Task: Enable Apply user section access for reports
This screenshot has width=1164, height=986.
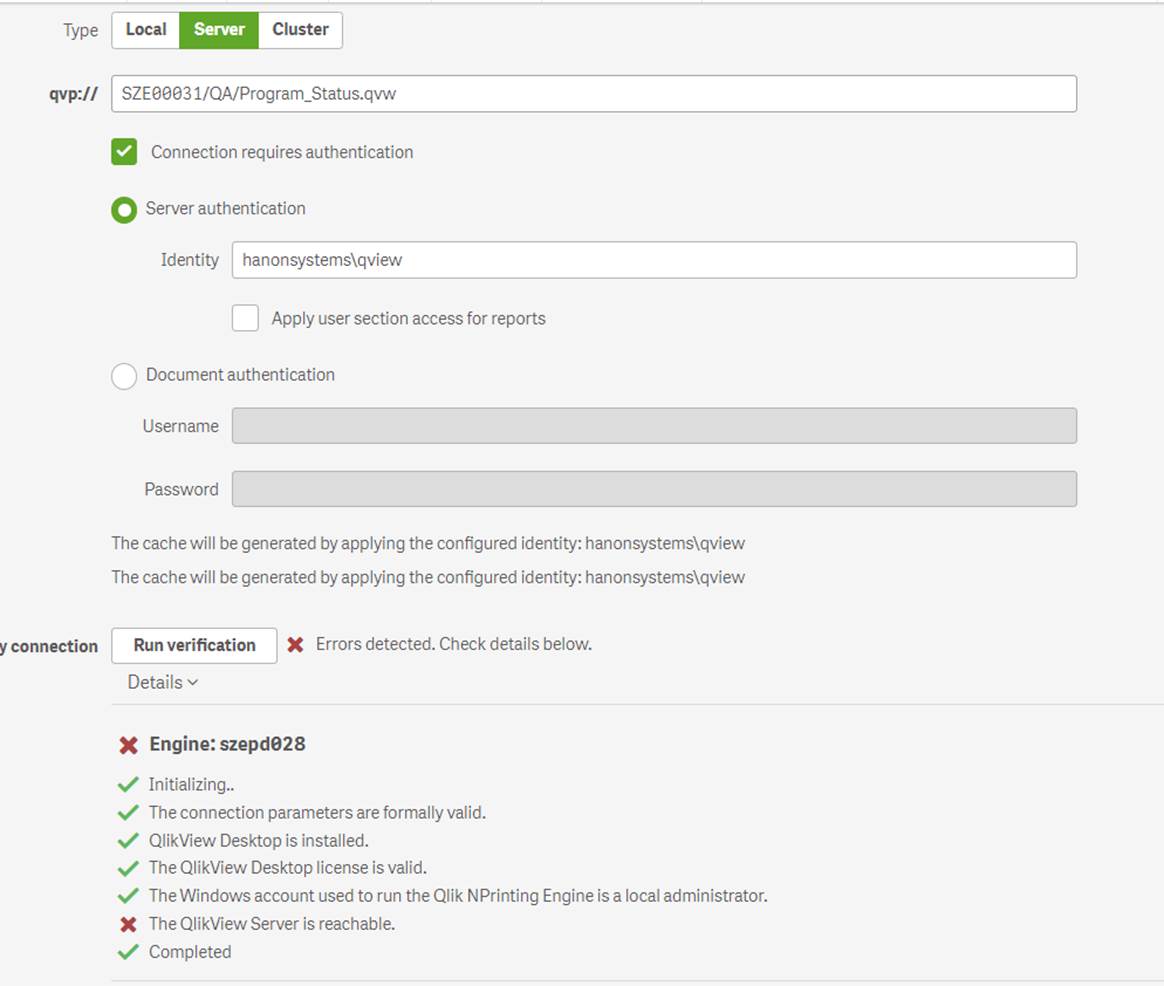Action: tap(245, 318)
